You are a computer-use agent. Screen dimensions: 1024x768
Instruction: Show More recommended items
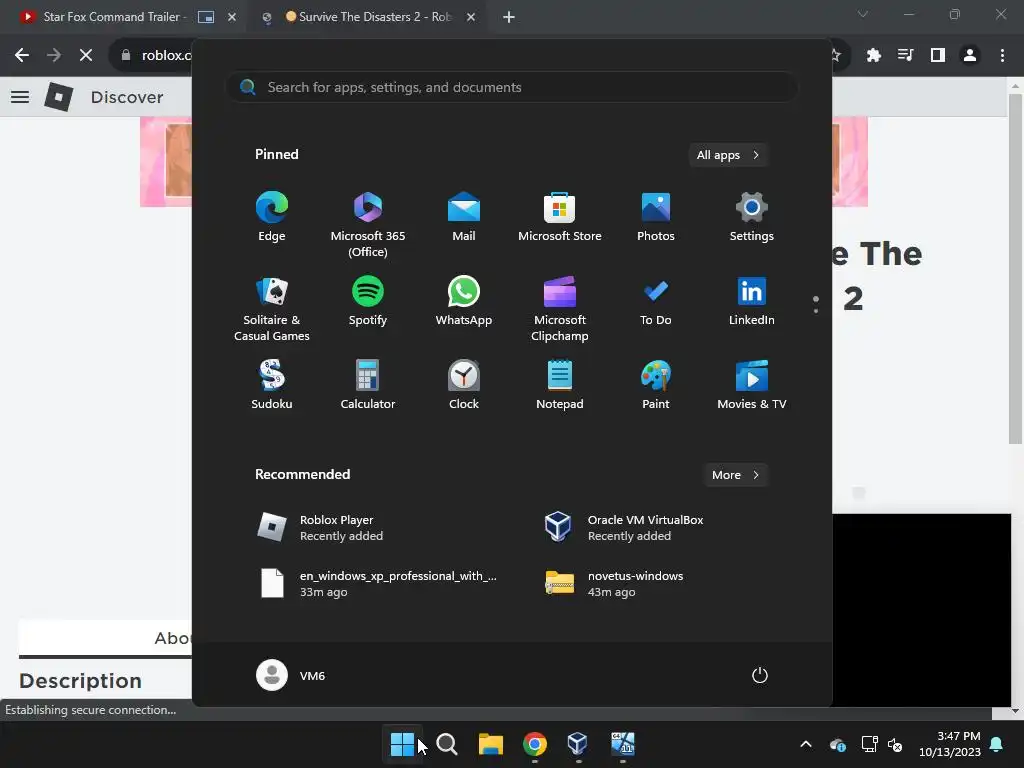pyautogui.click(x=735, y=475)
